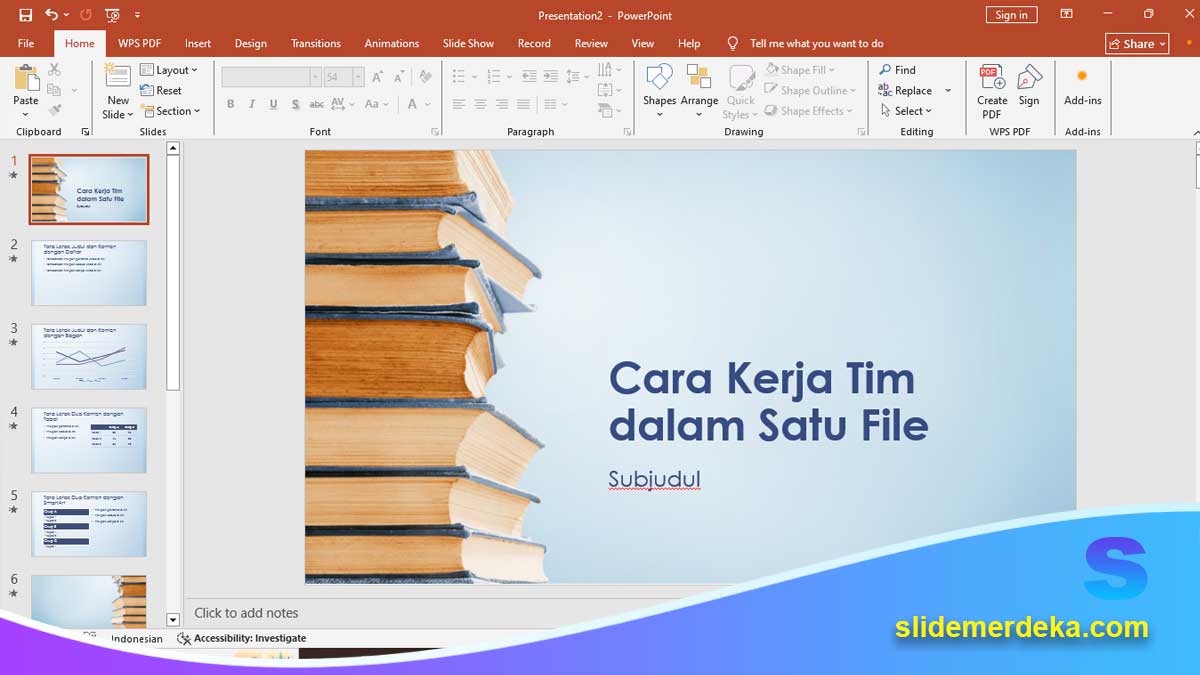Open the Line Spacing menu
1200x675 pixels.
click(576, 77)
